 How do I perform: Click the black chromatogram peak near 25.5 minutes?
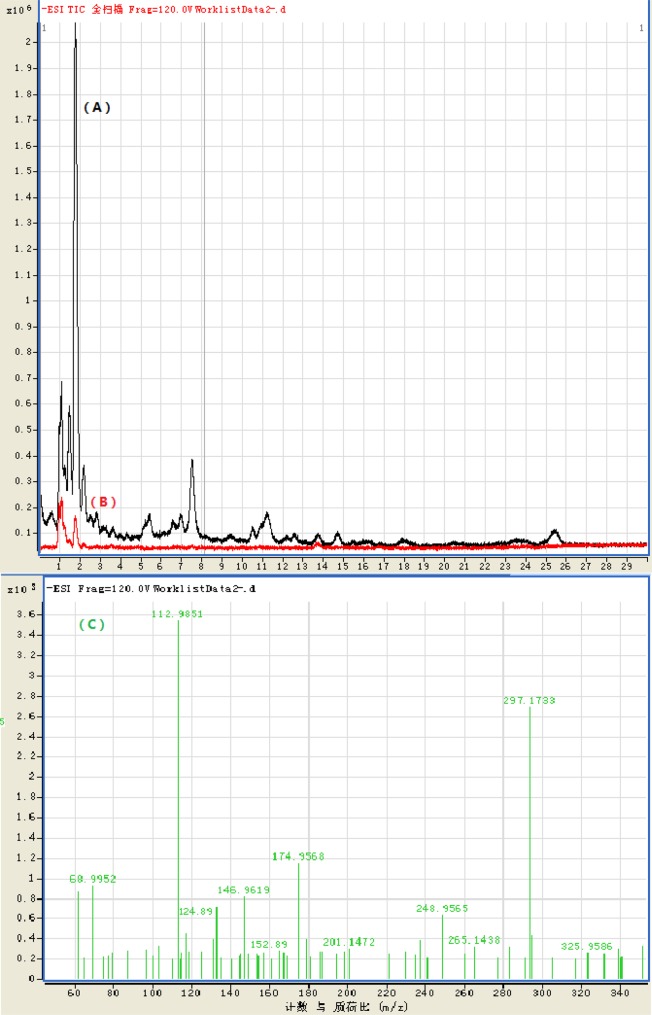(x=555, y=531)
